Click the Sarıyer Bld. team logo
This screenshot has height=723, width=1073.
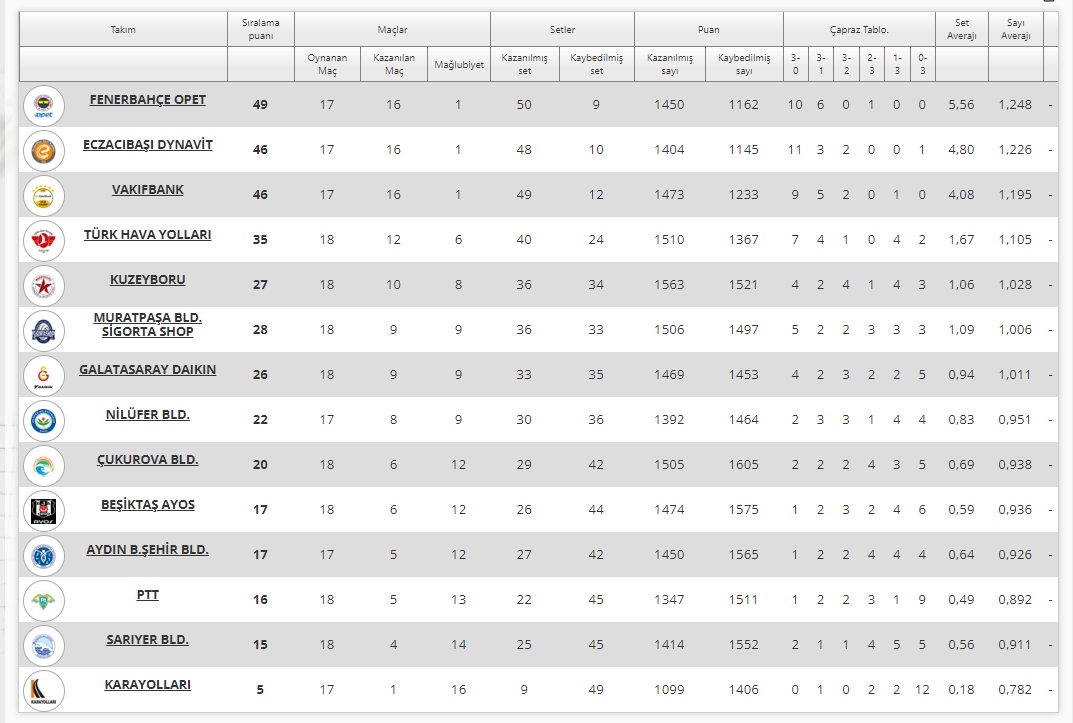click(x=44, y=645)
